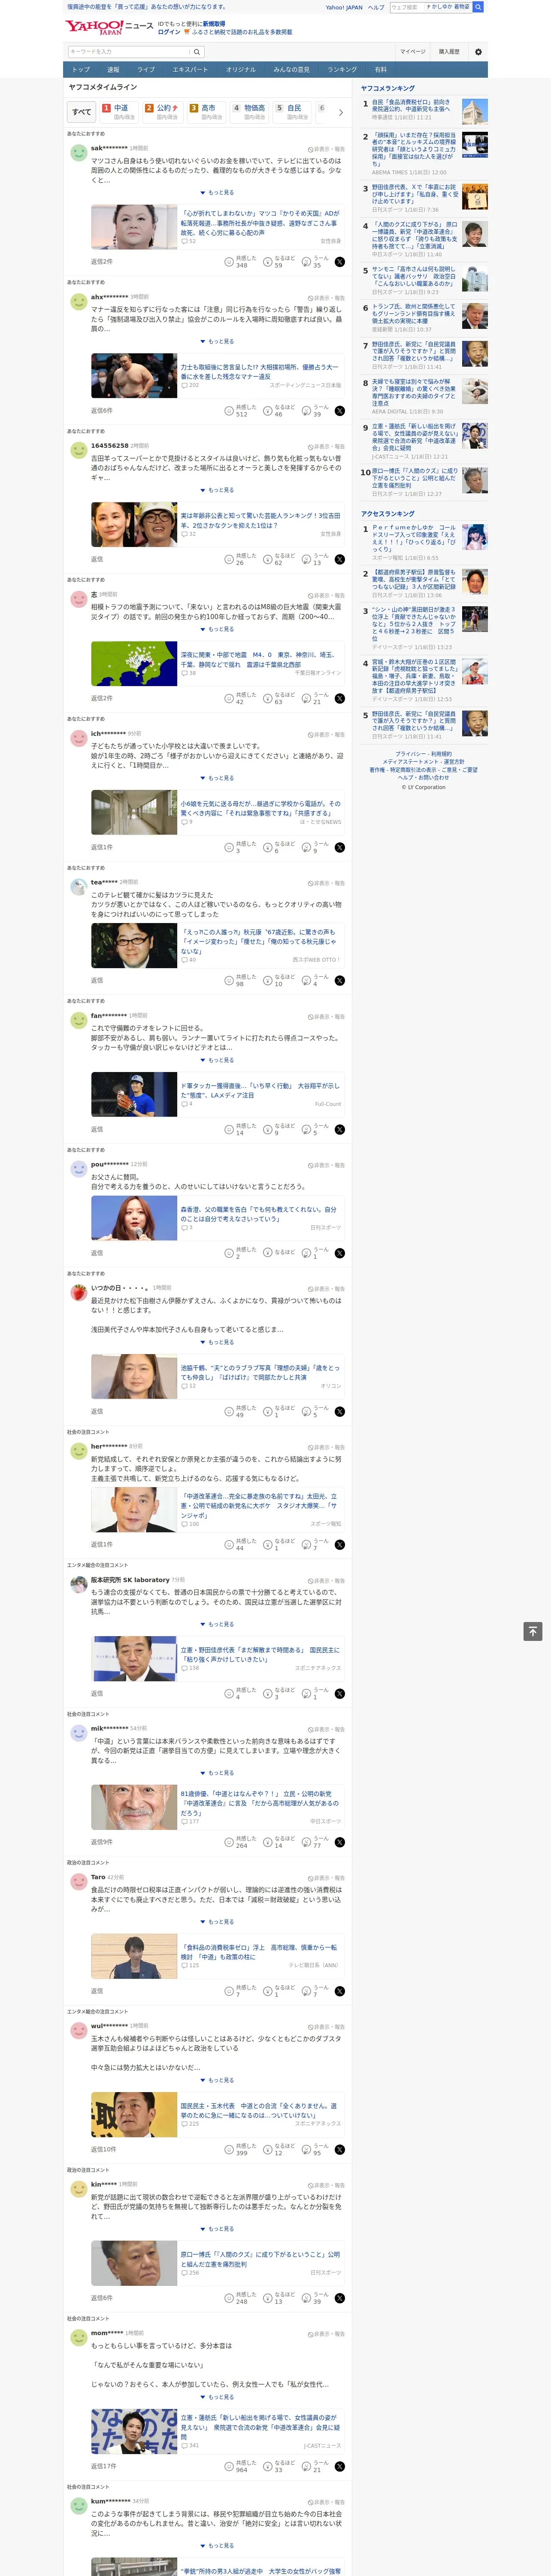This screenshot has width=551, height=2576.
Task: Select the 中道 topic tab
Action: 118,112
